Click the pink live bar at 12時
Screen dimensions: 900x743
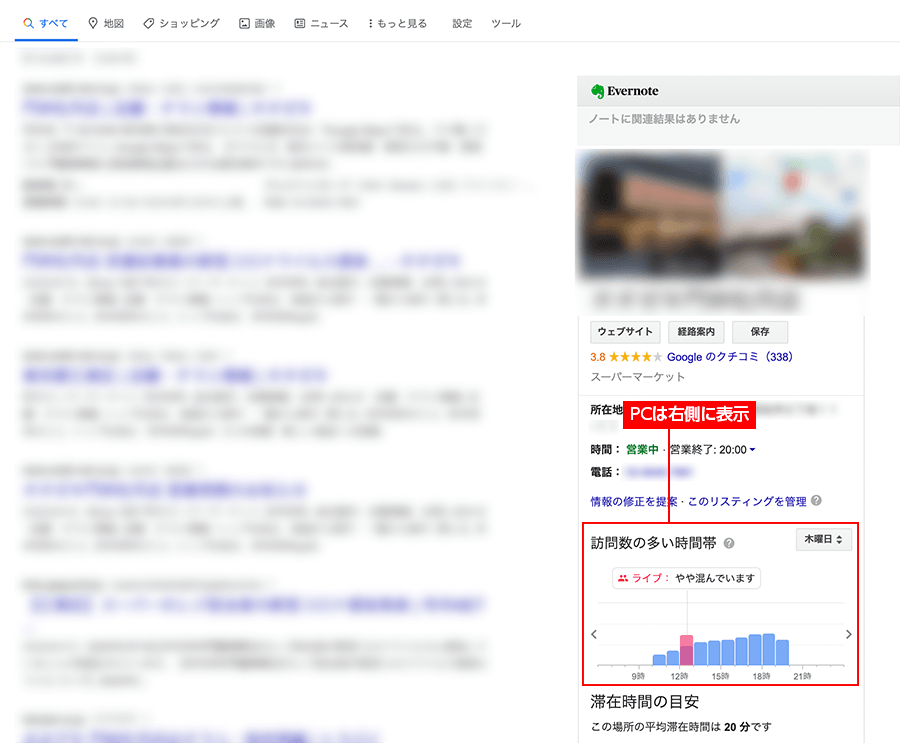[x=686, y=650]
